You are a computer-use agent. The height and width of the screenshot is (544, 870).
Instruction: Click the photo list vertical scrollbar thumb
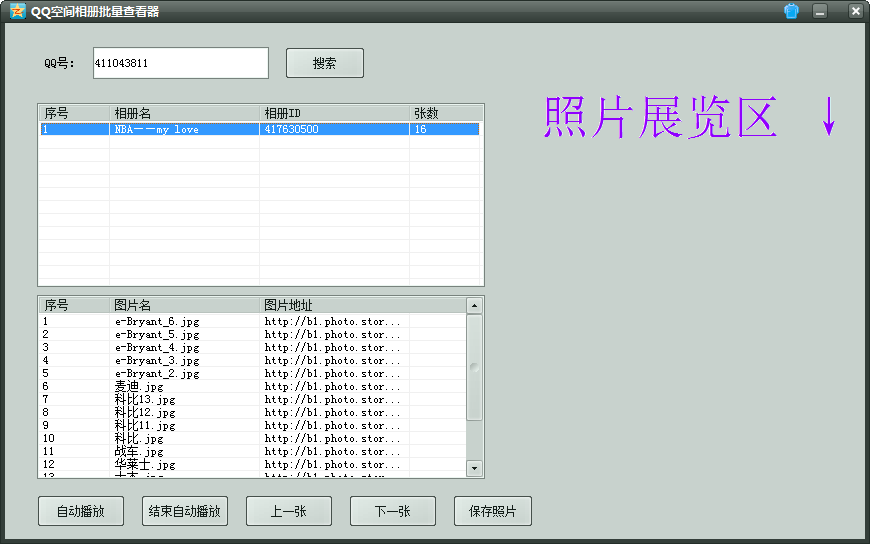point(474,366)
